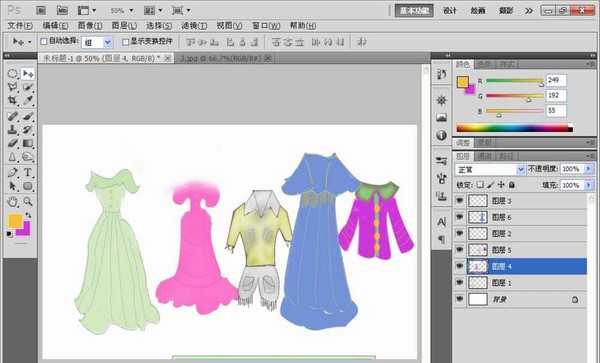The width and height of the screenshot is (600, 363).
Task: Select the Elliptical Marquee tool
Action: 12,74
